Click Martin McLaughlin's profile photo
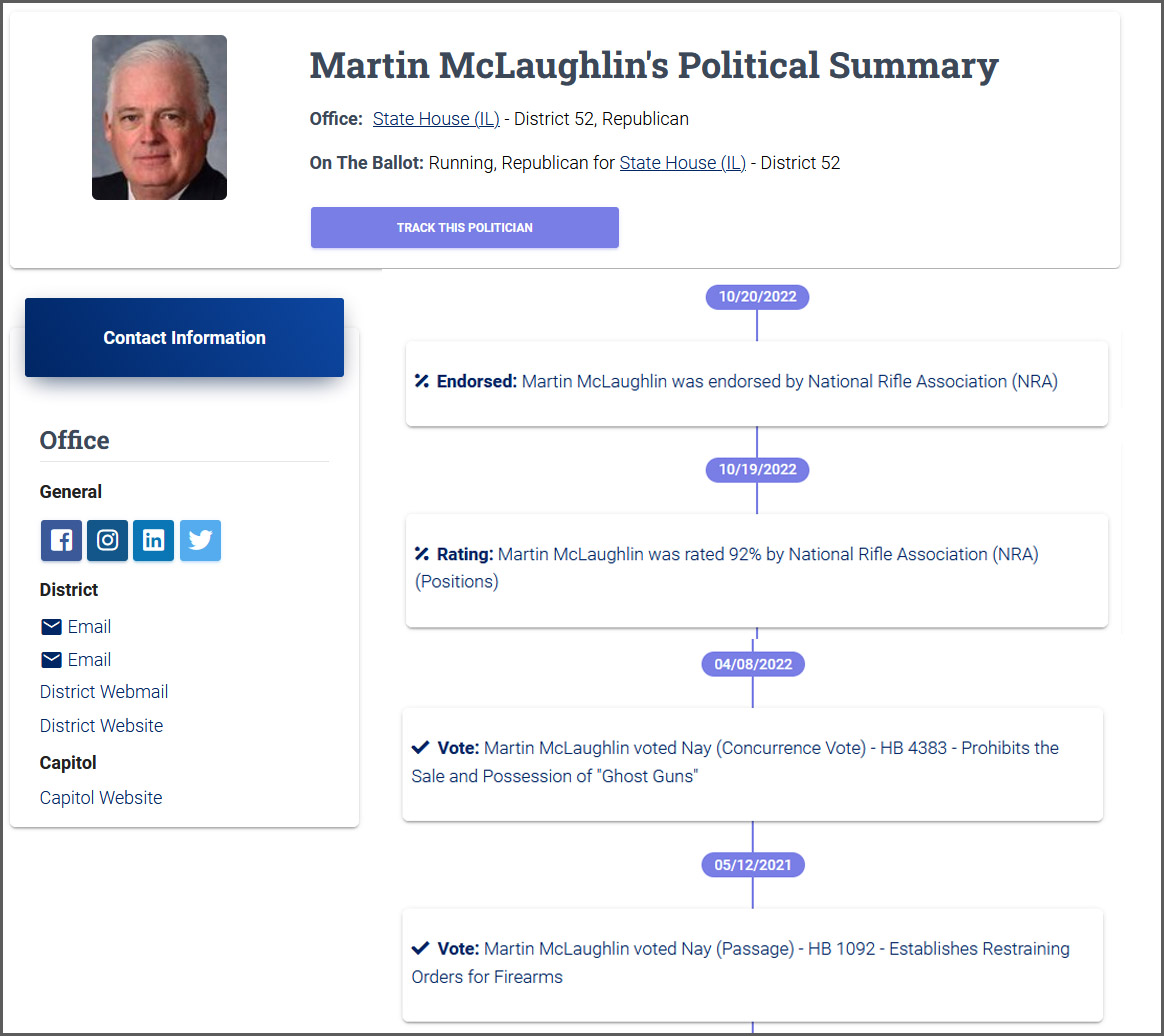The height and width of the screenshot is (1036, 1164). point(160,117)
